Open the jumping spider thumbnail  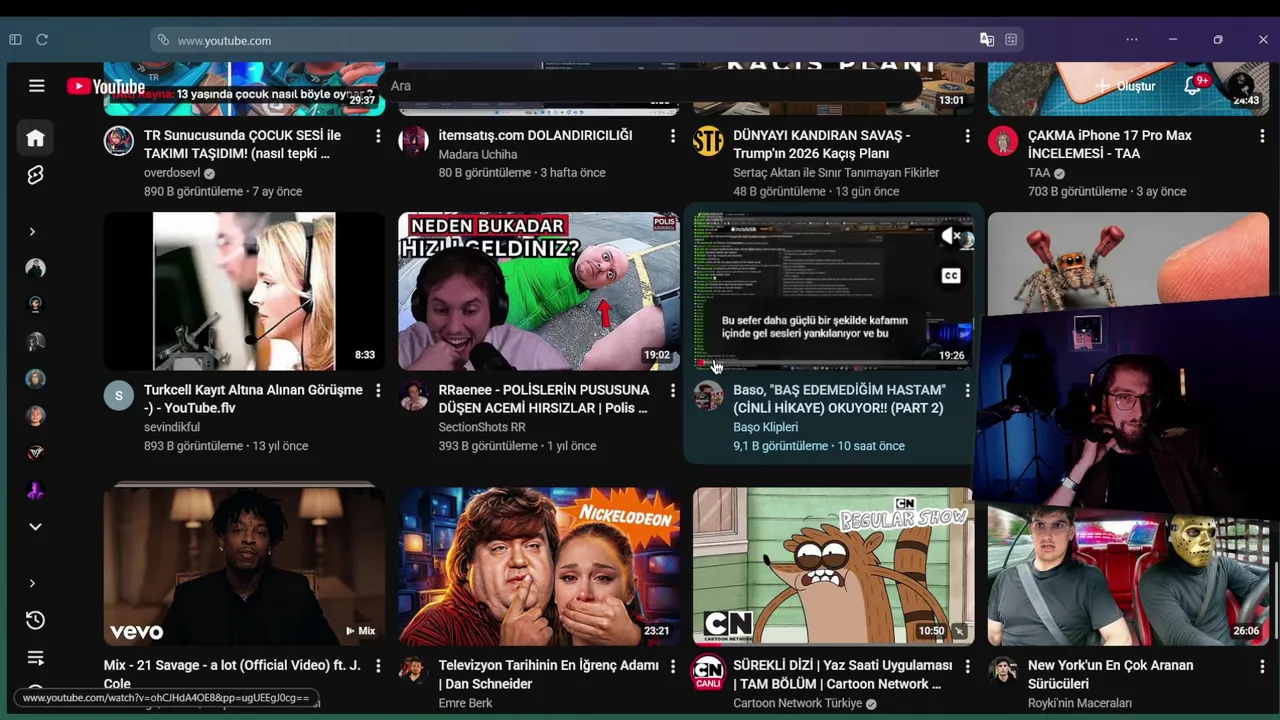point(1128,262)
